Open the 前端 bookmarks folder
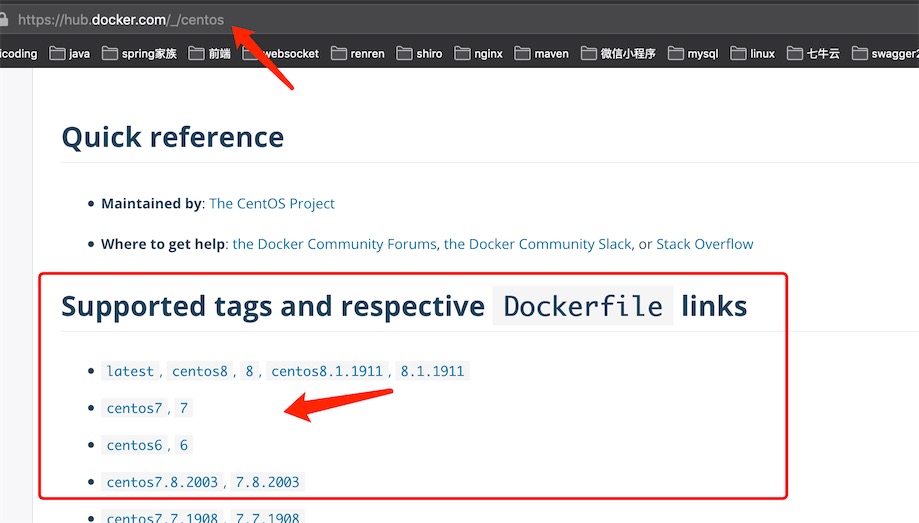The width and height of the screenshot is (919, 523). coord(209,53)
